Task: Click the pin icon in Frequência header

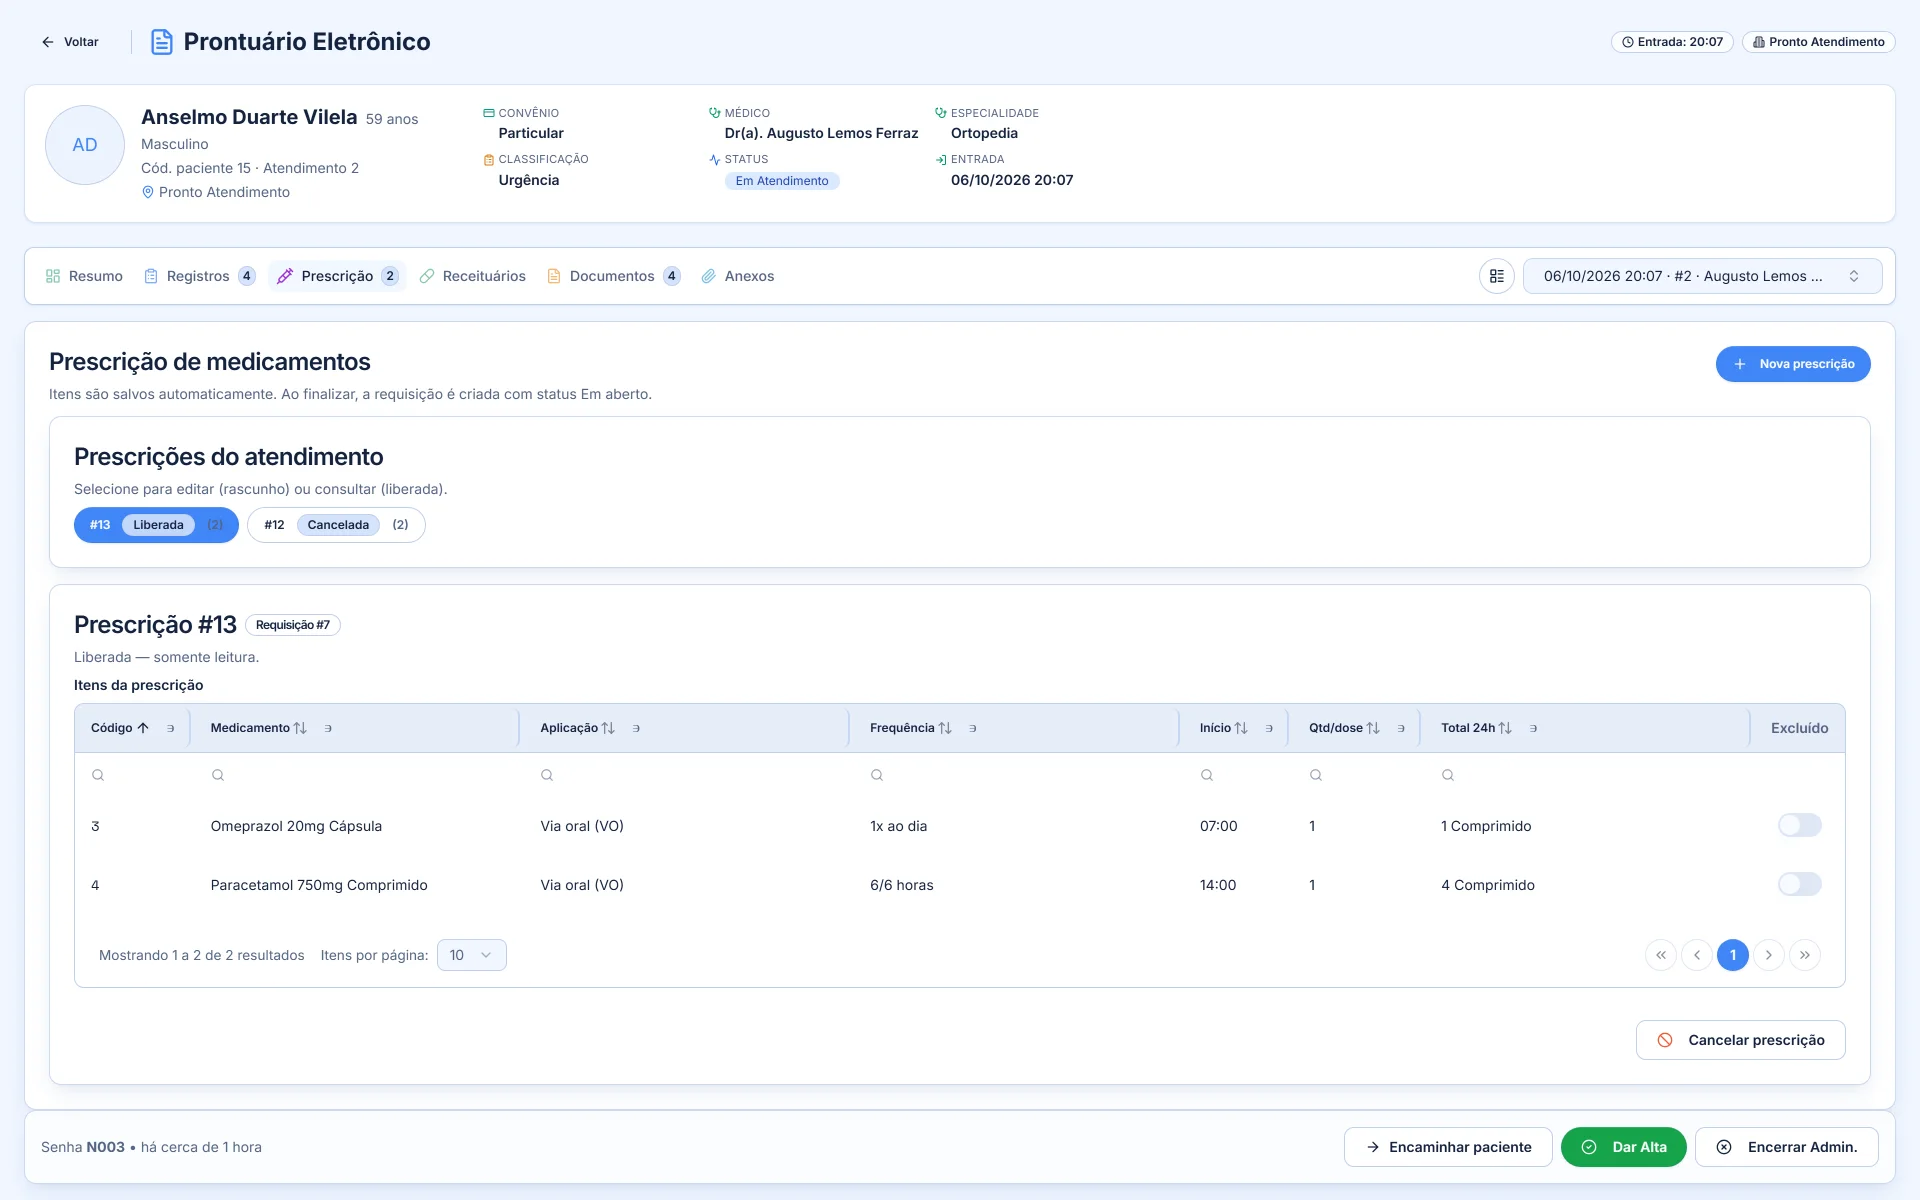Action: tap(973, 728)
